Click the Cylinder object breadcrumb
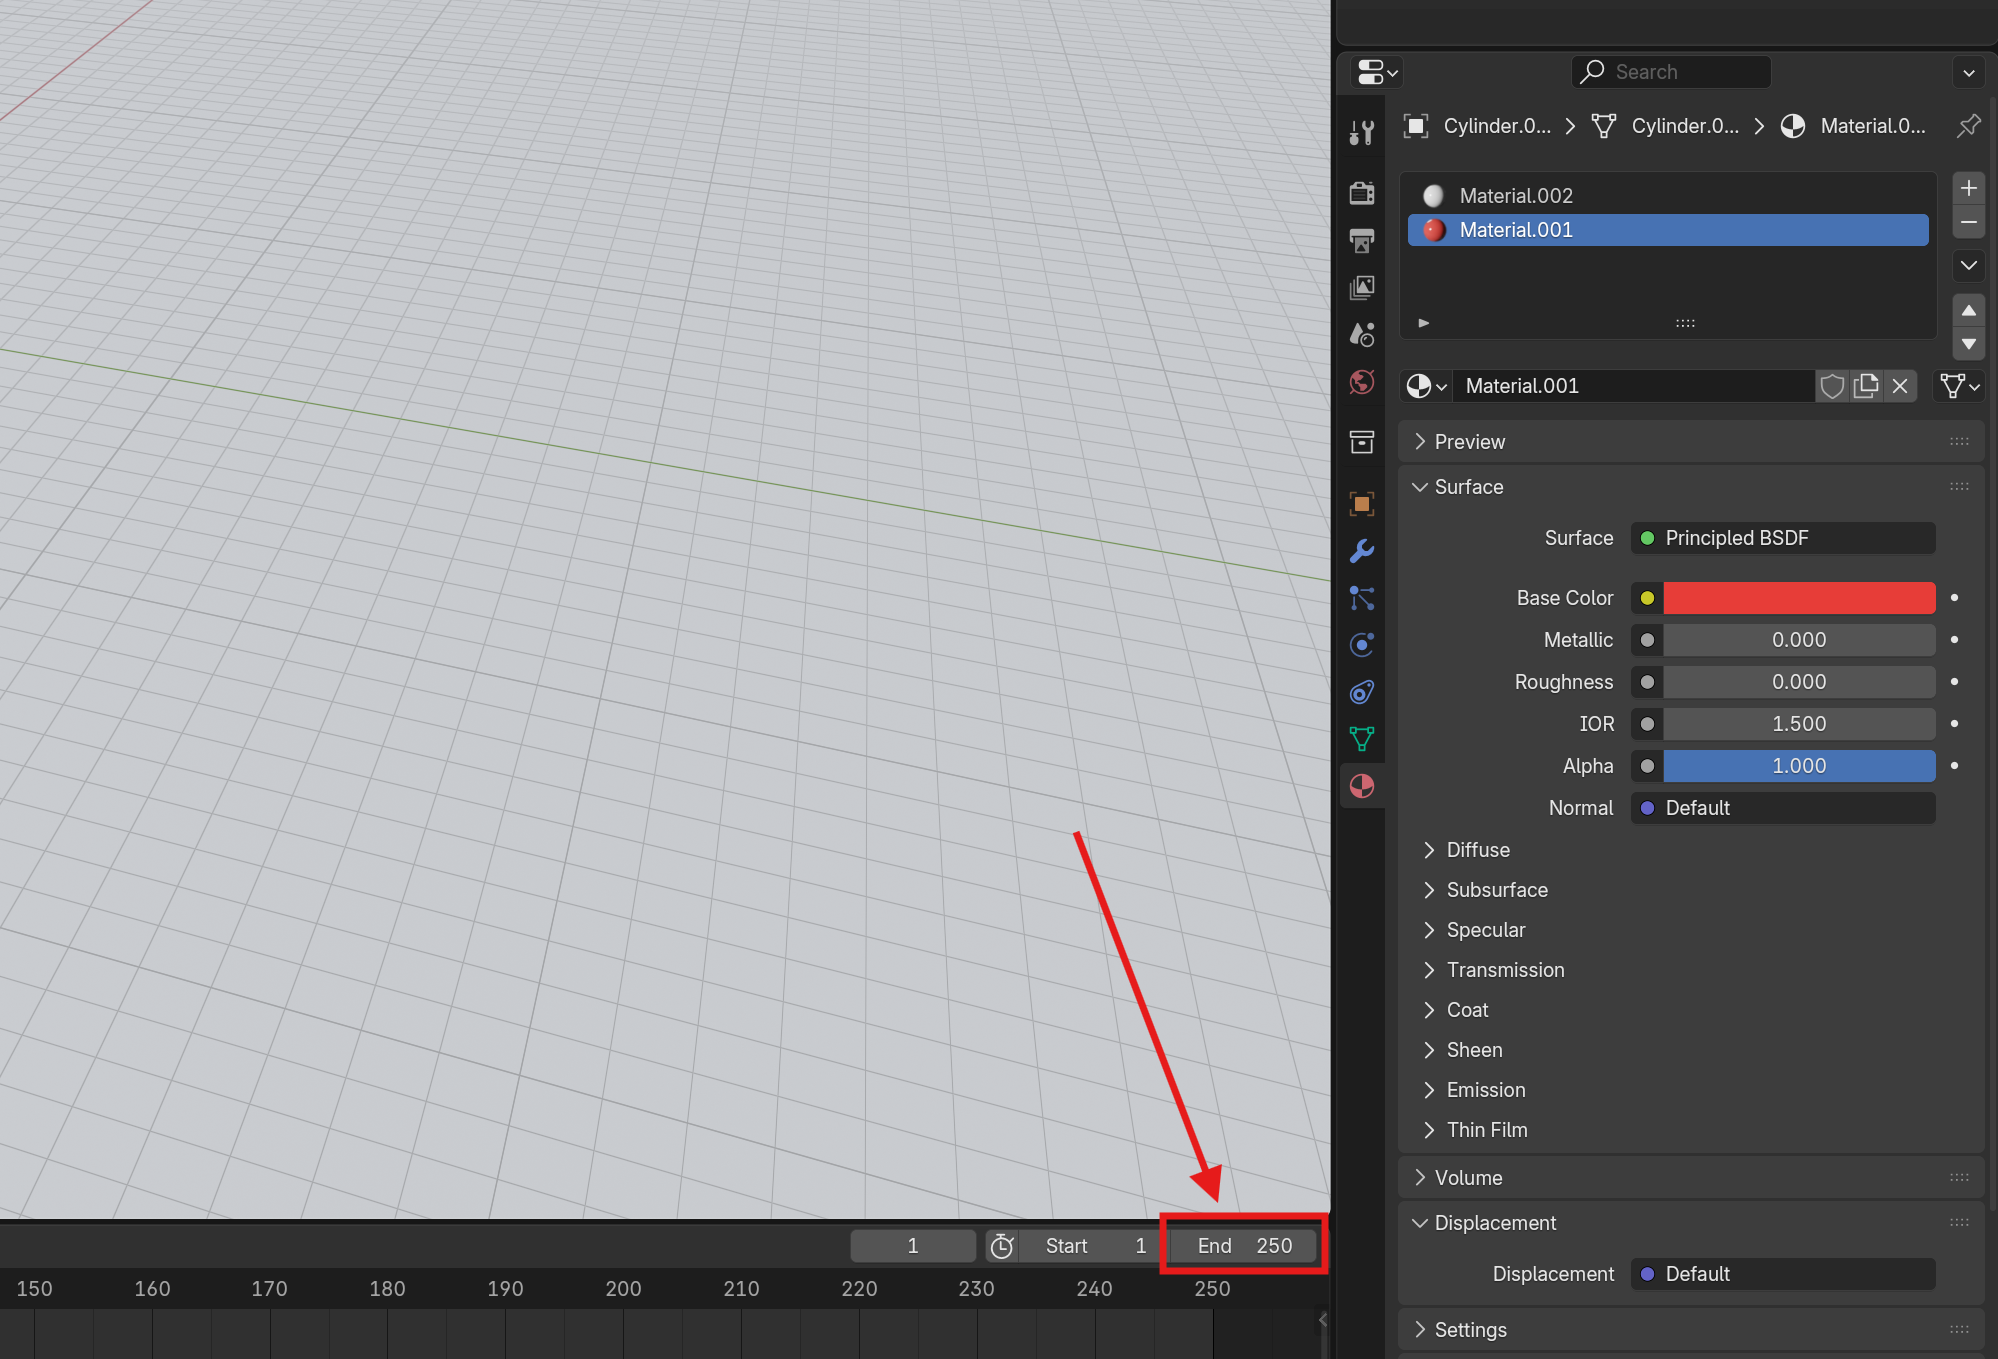The height and width of the screenshot is (1359, 1998). pos(1478,126)
